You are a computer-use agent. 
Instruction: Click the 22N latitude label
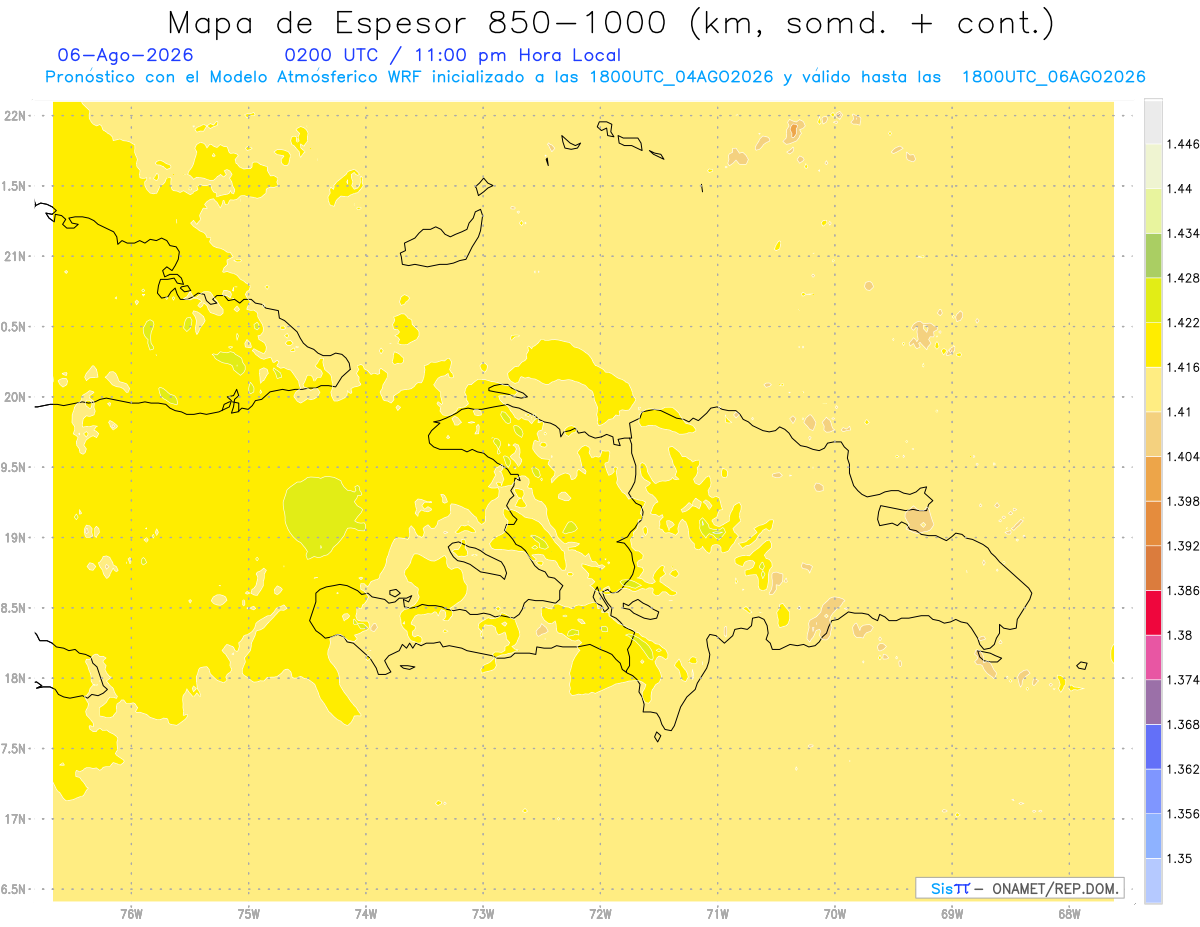tap(16, 116)
